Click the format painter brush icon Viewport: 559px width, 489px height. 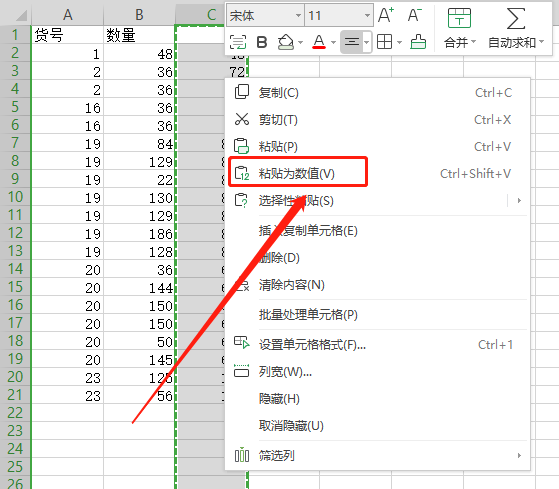418,42
